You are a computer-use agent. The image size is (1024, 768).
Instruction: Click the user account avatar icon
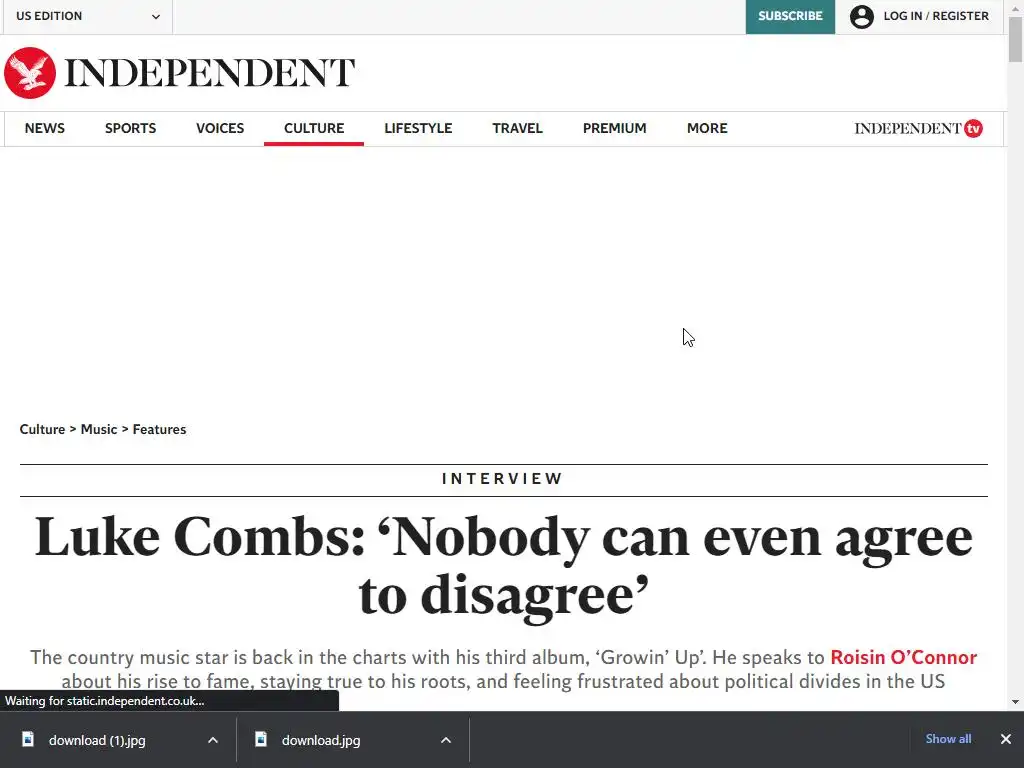click(861, 16)
